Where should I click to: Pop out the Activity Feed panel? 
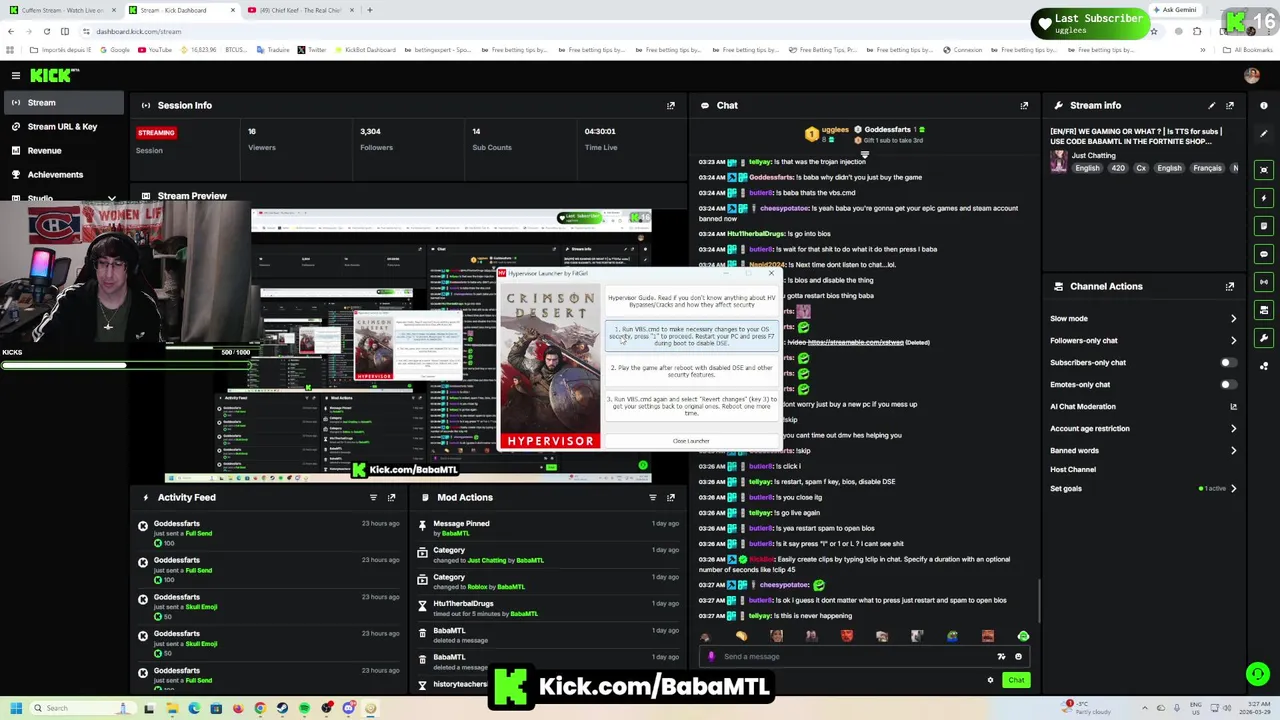click(x=391, y=497)
